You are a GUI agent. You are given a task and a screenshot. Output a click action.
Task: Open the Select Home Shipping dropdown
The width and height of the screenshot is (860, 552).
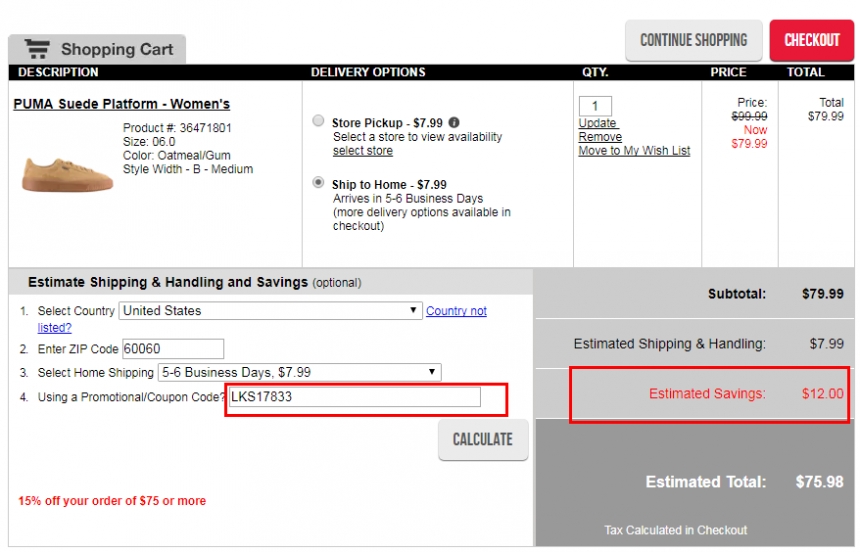[299, 373]
